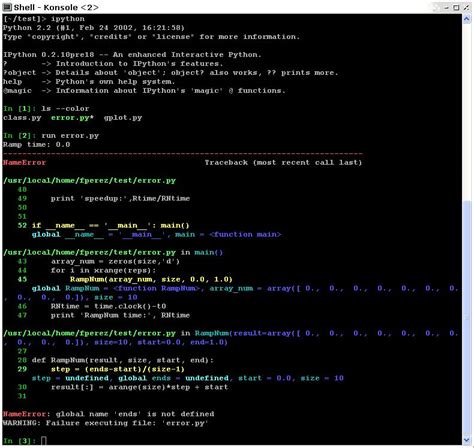Click the 'IPython 0.2.10pre18' banner line
The height and width of the screenshot is (448, 474).
(132, 55)
